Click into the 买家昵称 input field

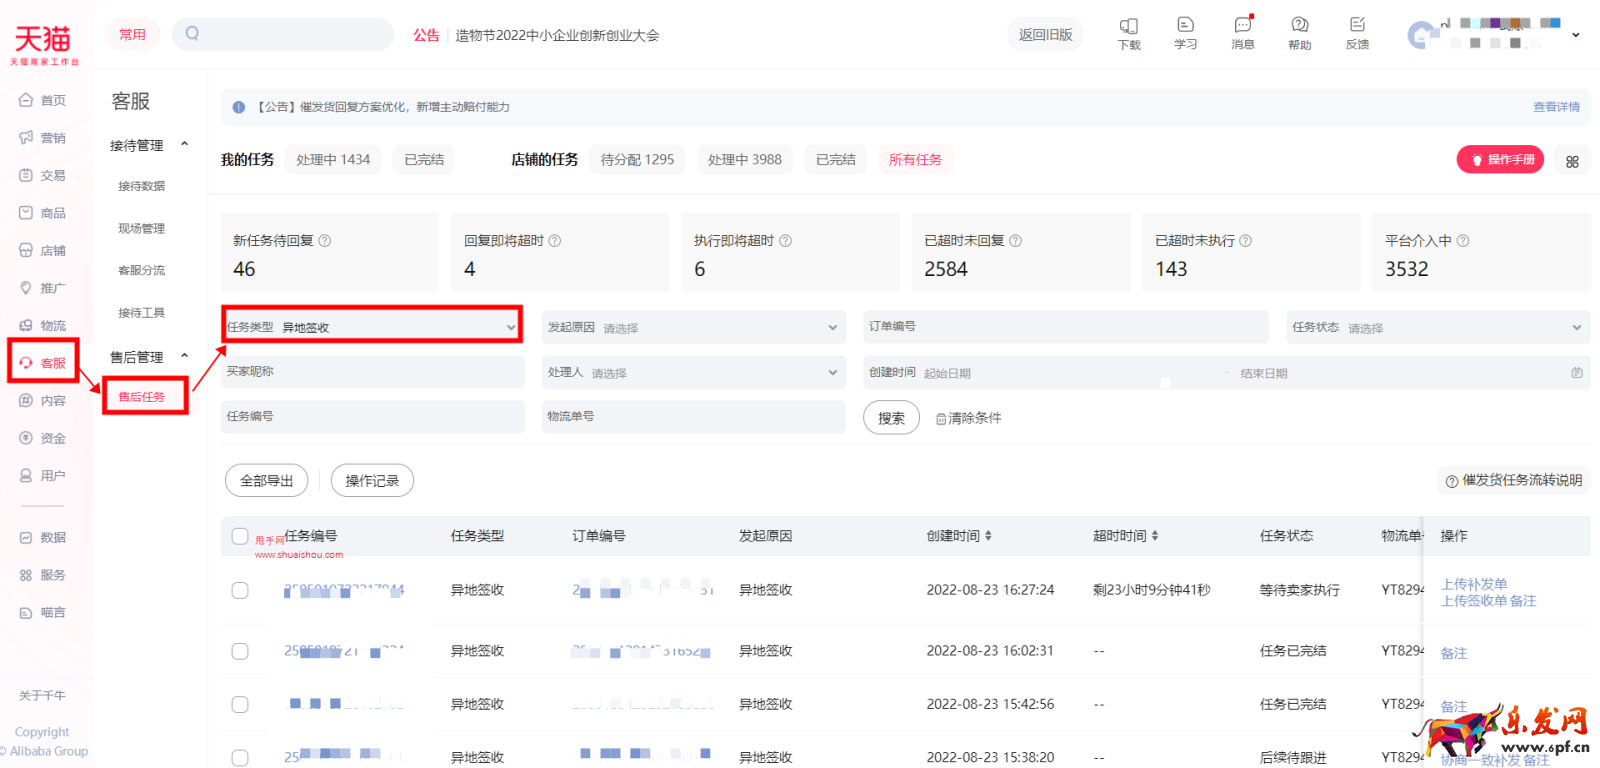coord(373,372)
